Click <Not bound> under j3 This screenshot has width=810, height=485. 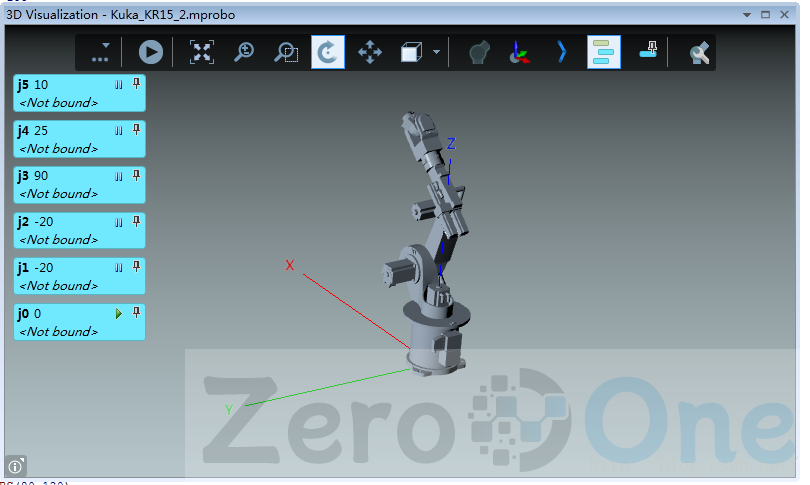point(58,194)
